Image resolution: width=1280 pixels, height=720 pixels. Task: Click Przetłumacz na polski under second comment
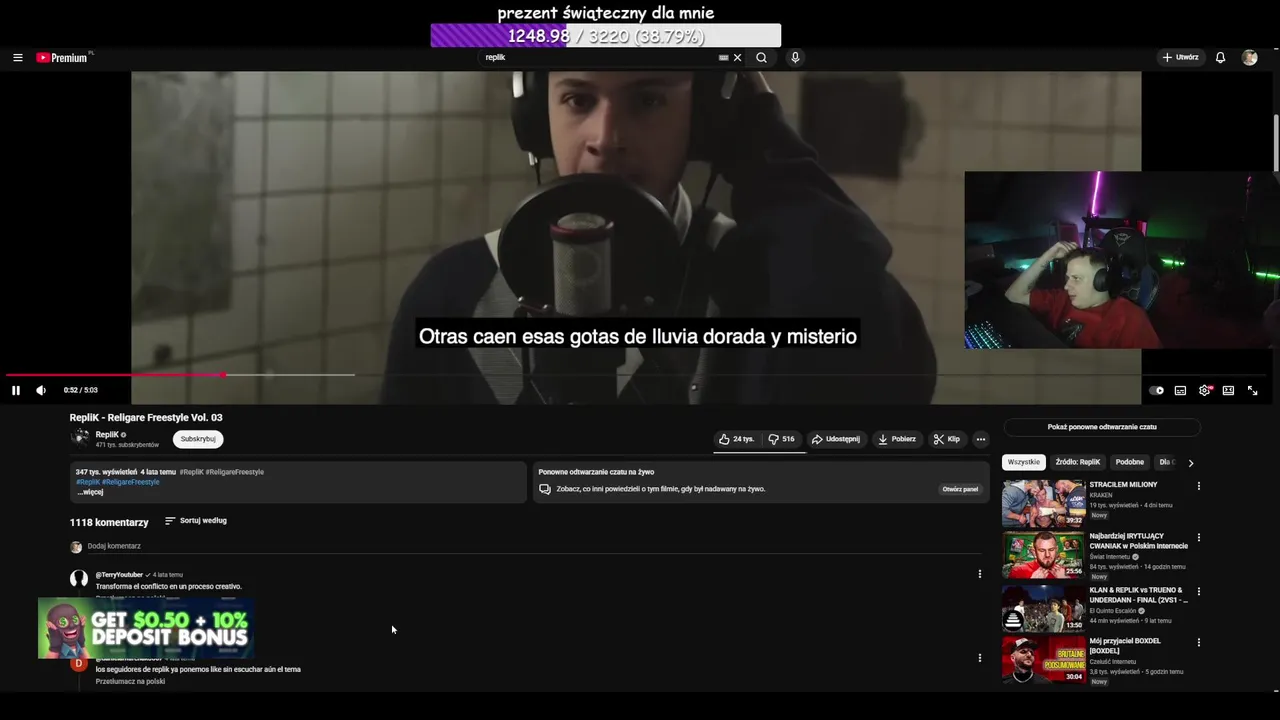[130, 681]
